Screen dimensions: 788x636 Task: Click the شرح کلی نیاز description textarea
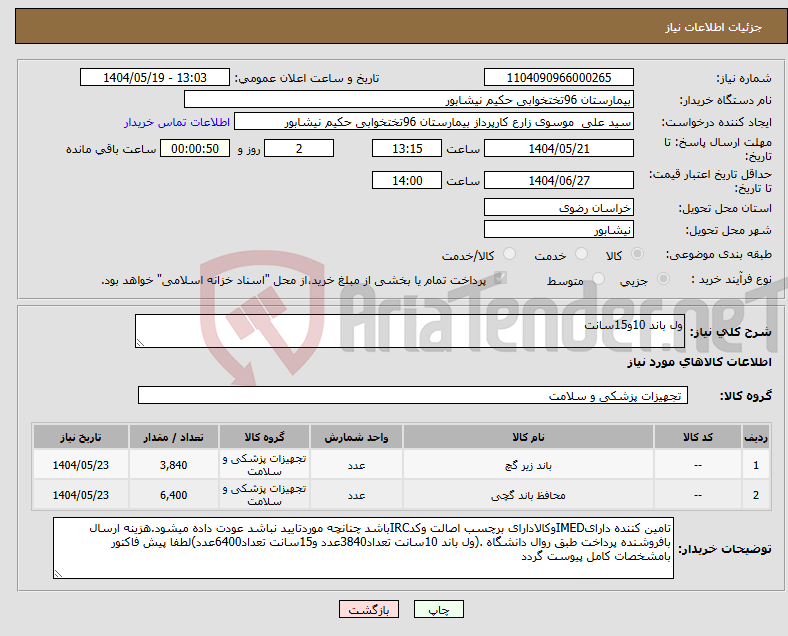410,331
